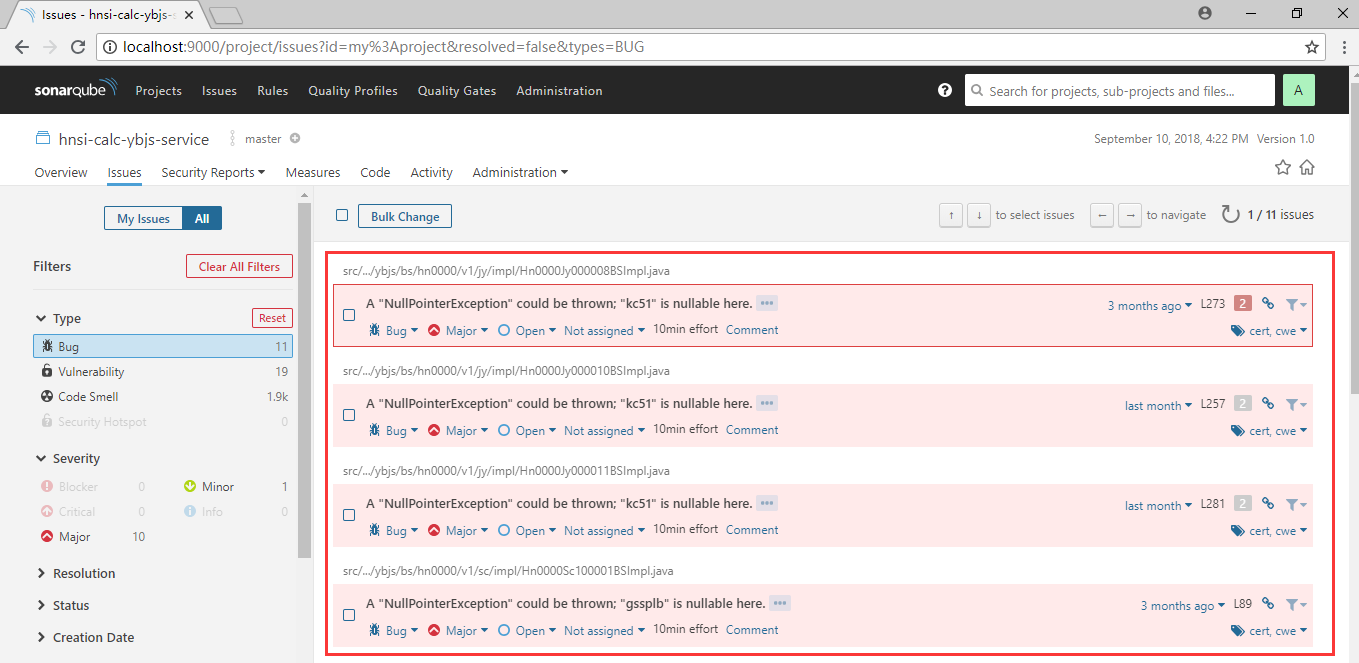The width and height of the screenshot is (1359, 663).
Task: Open the ellipsis for the L273 kc51 issue
Action: tap(767, 303)
